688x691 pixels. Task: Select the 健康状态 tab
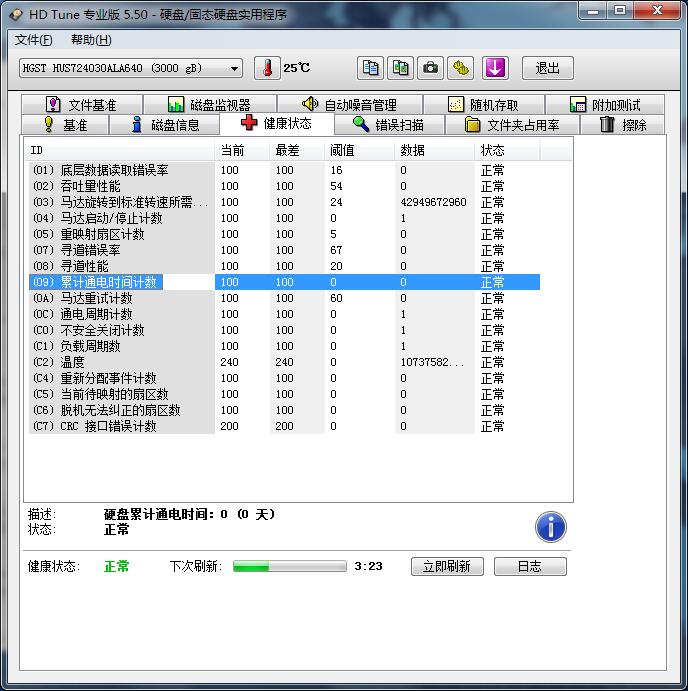[x=277, y=123]
